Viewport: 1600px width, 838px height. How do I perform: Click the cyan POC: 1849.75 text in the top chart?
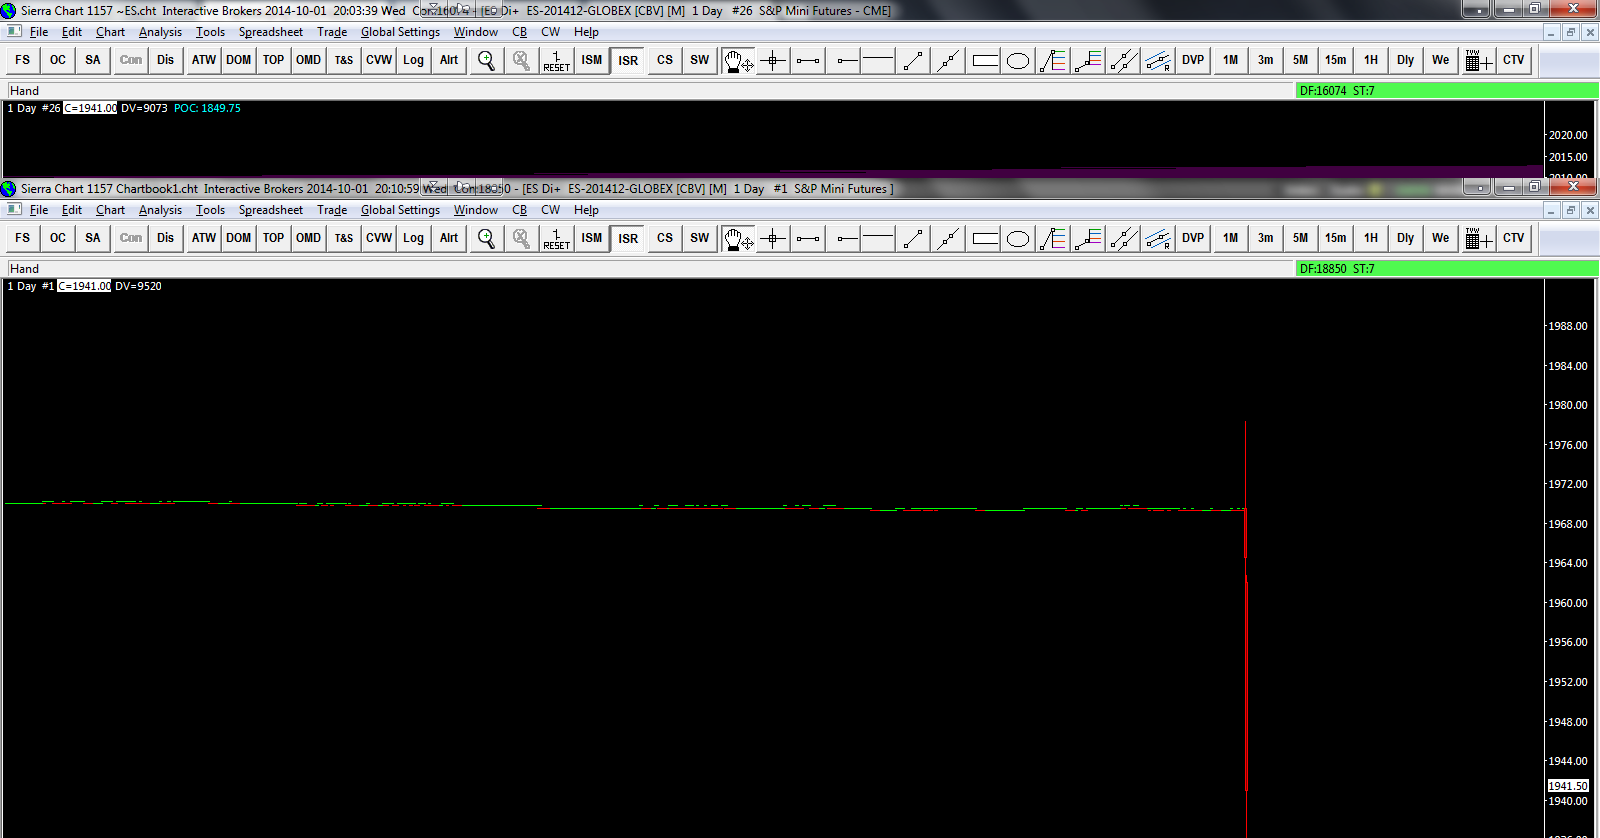[207, 108]
